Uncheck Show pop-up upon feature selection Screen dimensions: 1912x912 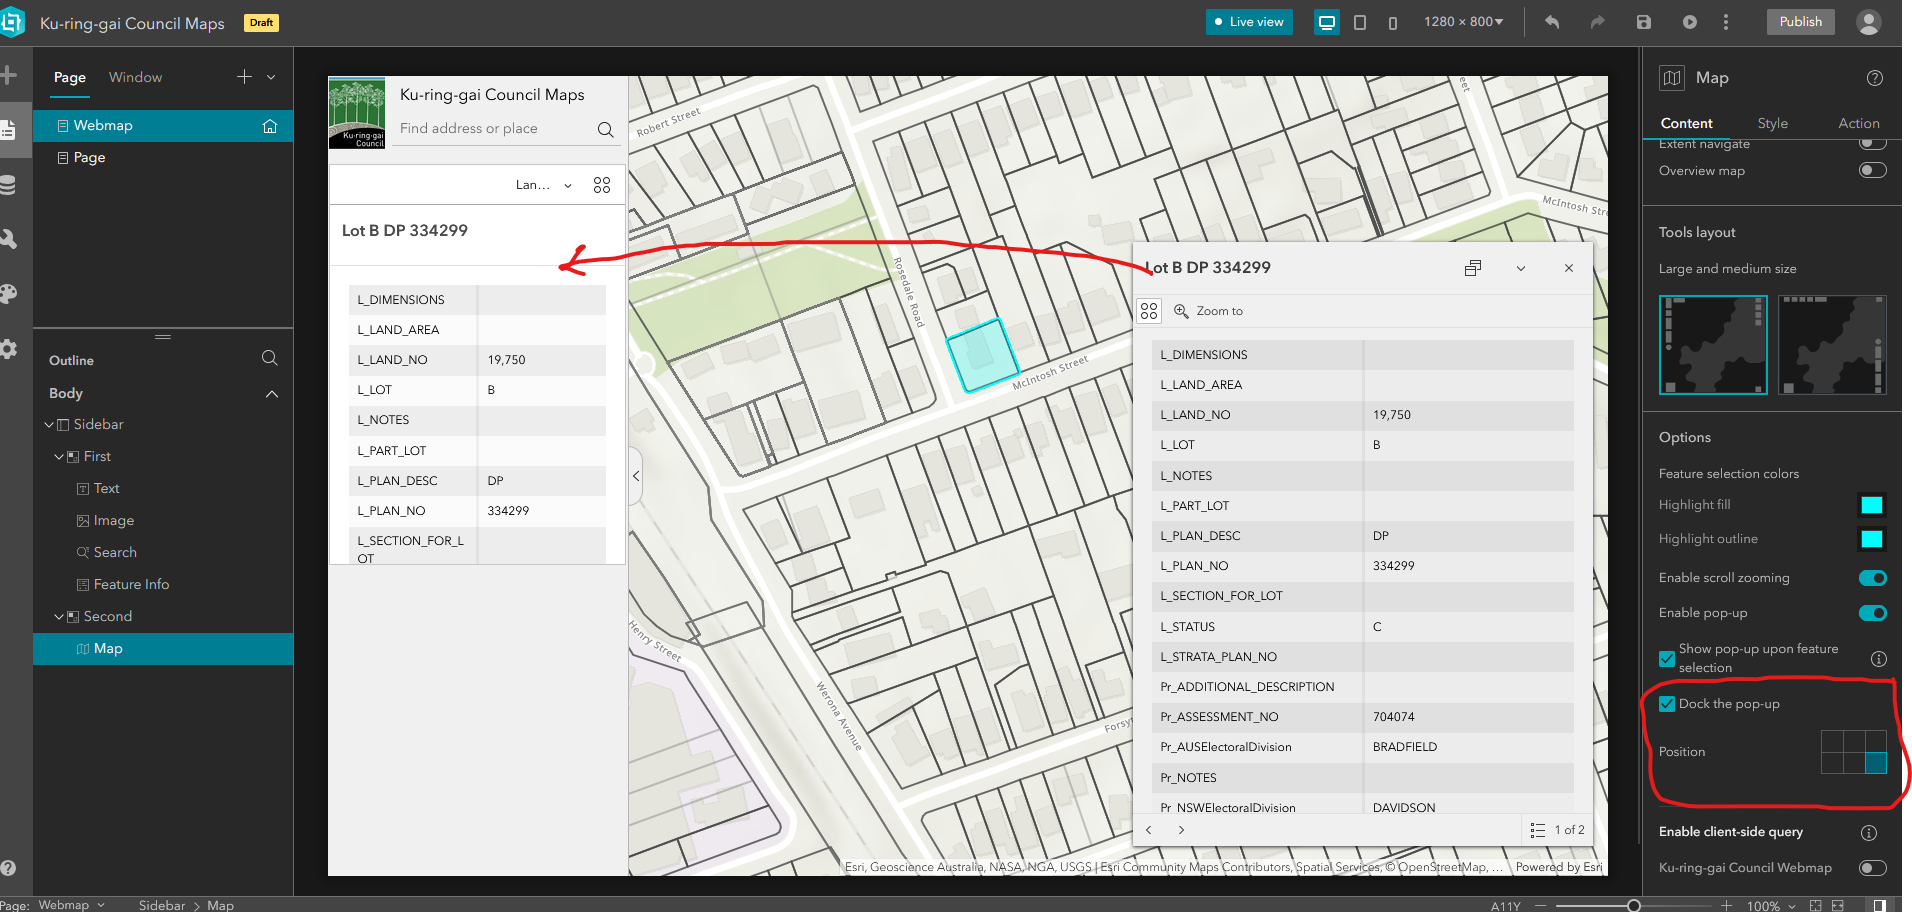coord(1667,659)
